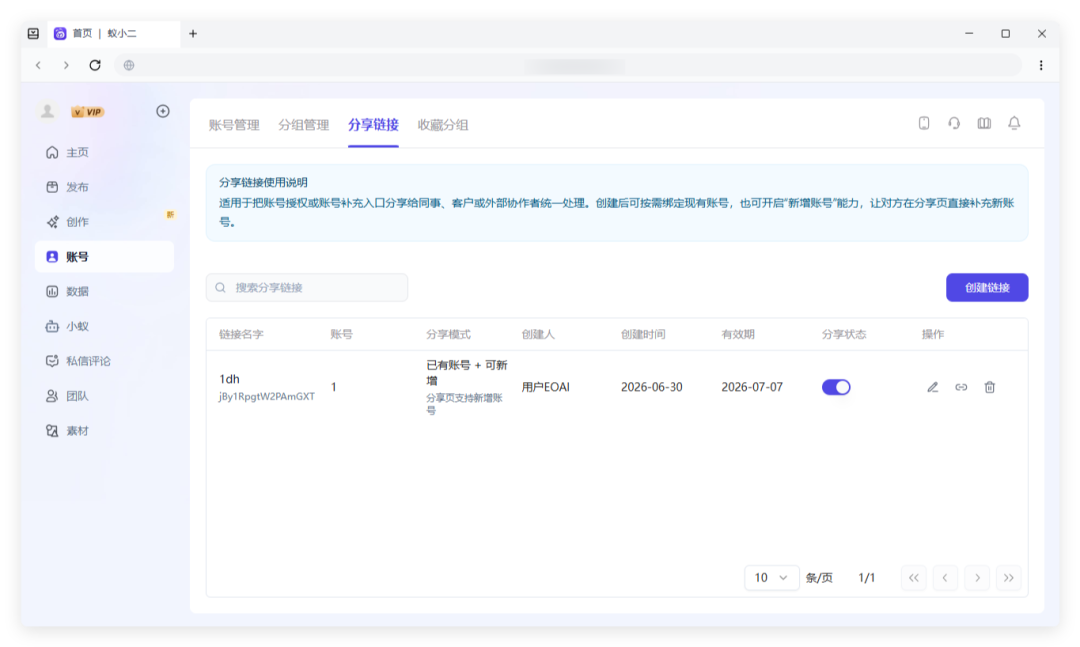Open a new browser tab with plus
Image resolution: width=1080 pixels, height=647 pixels.
coord(193,33)
